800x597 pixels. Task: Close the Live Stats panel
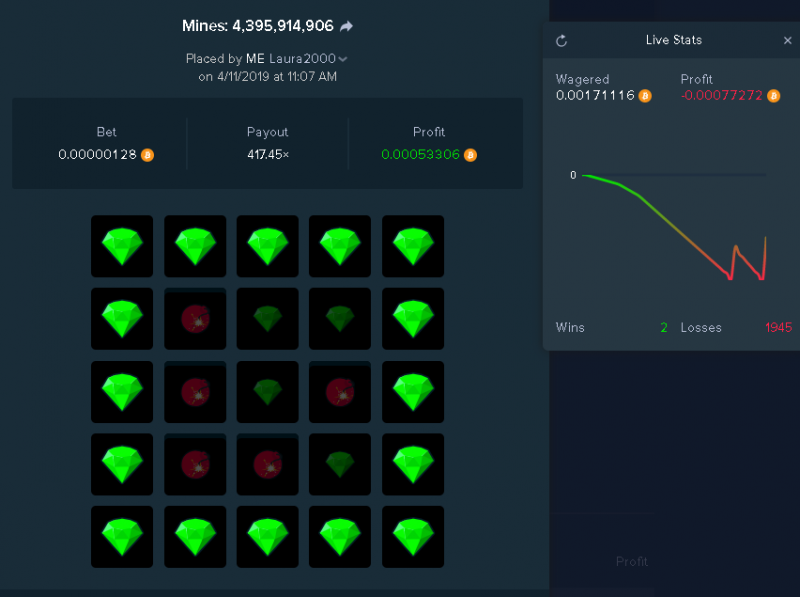tap(788, 40)
